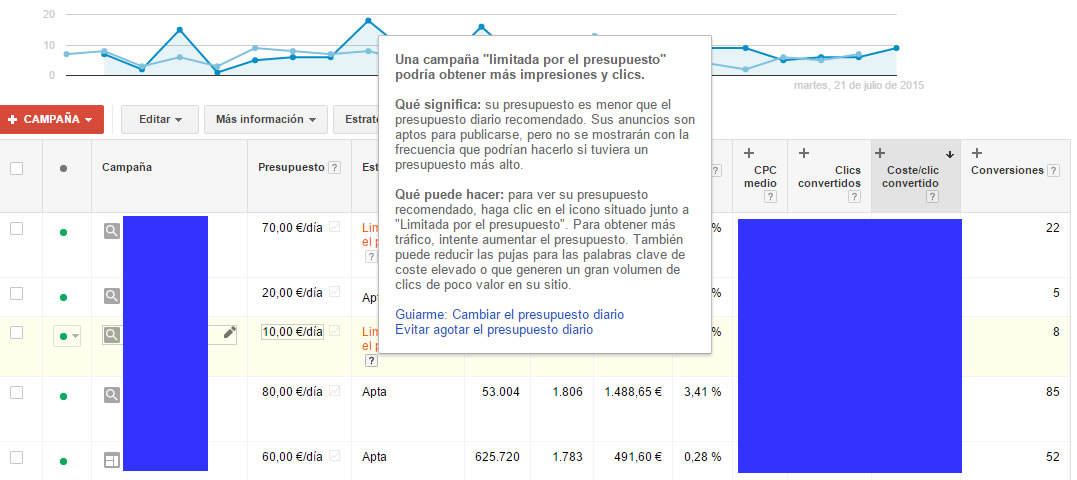Click budget chart icon beside 80,00 €/día

pos(335,391)
